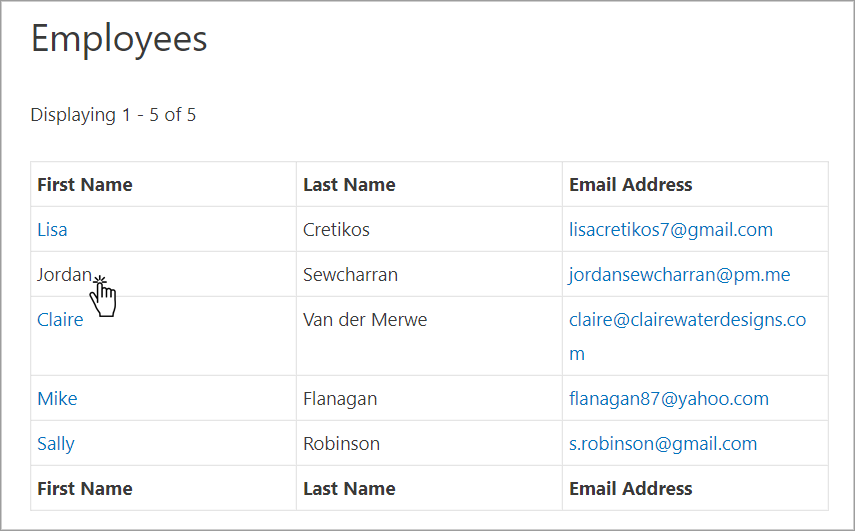Select the Flanagan last name cell

340,399
